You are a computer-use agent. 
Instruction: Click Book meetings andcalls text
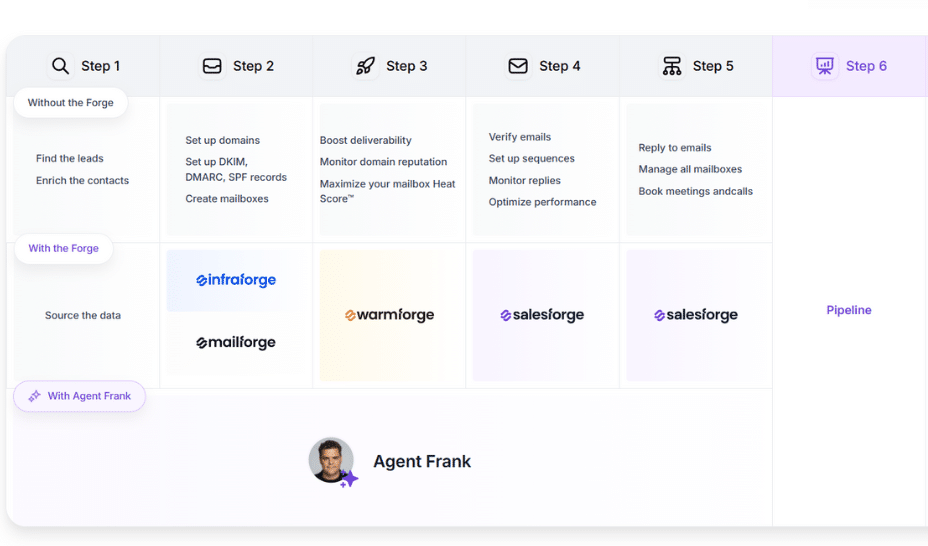695,191
